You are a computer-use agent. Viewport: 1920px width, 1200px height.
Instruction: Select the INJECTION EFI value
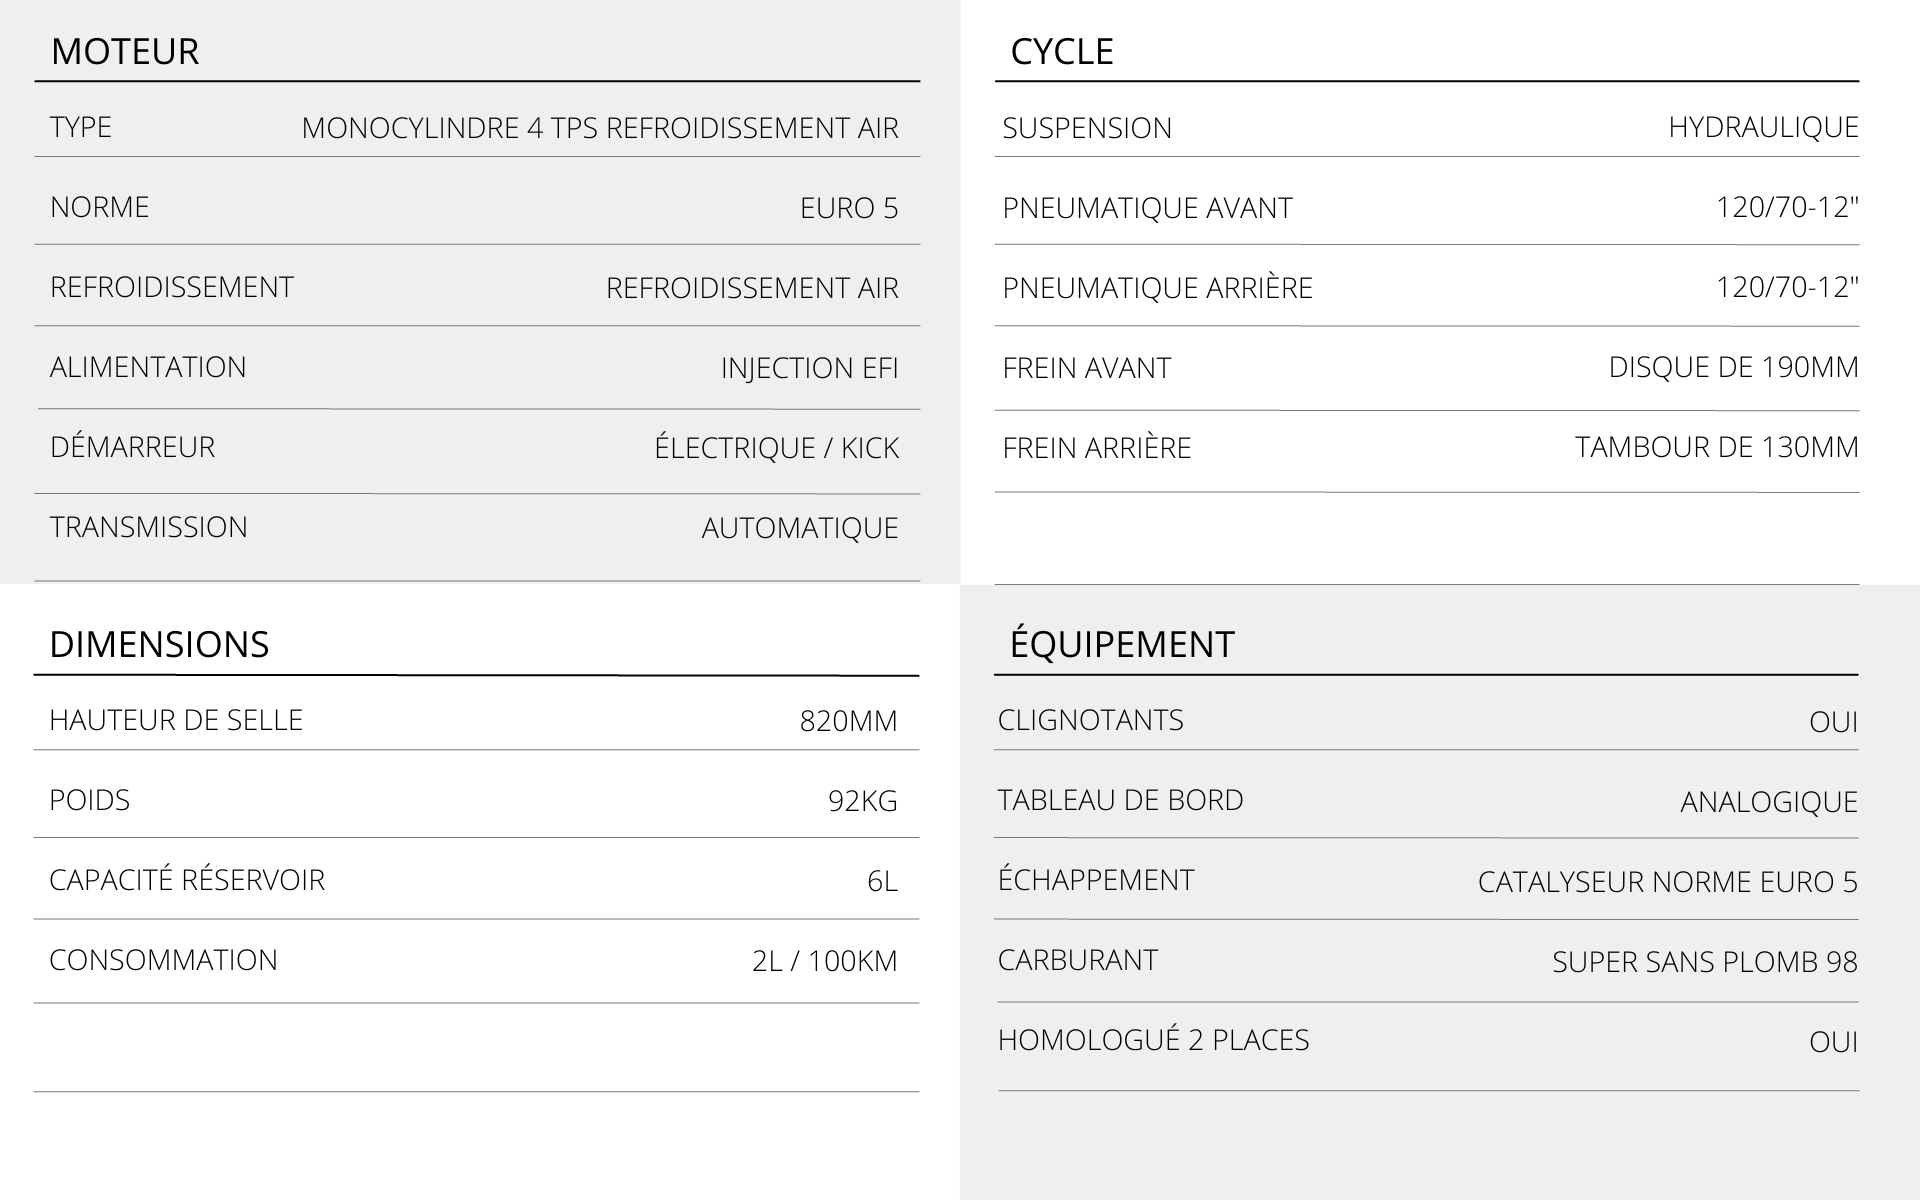[x=809, y=368]
